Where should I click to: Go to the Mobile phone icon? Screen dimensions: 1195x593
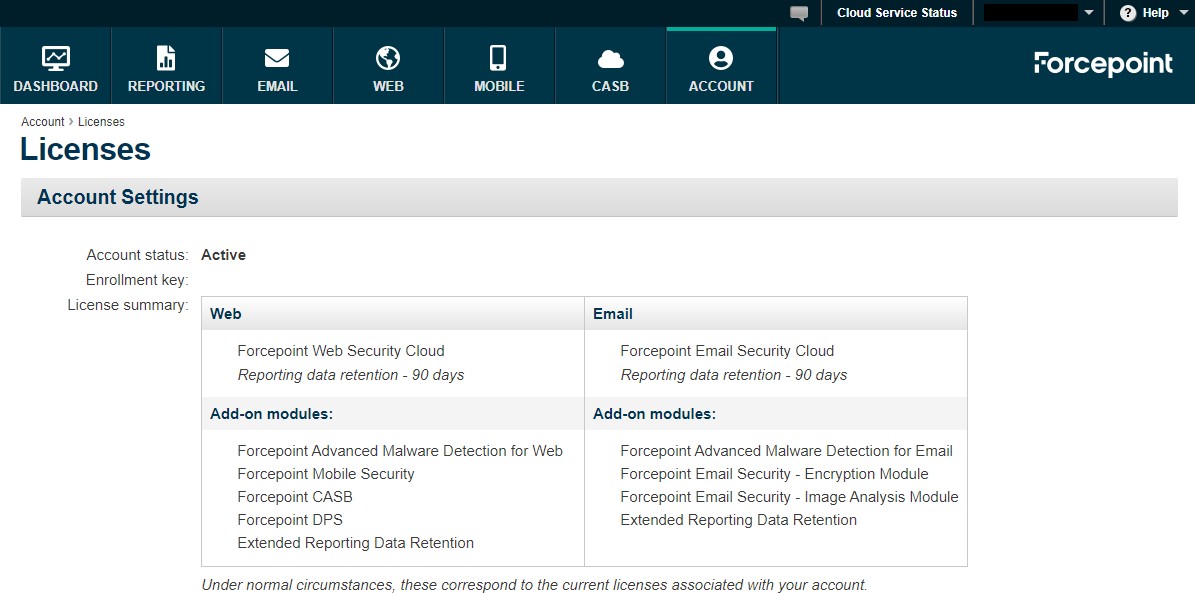[499, 58]
